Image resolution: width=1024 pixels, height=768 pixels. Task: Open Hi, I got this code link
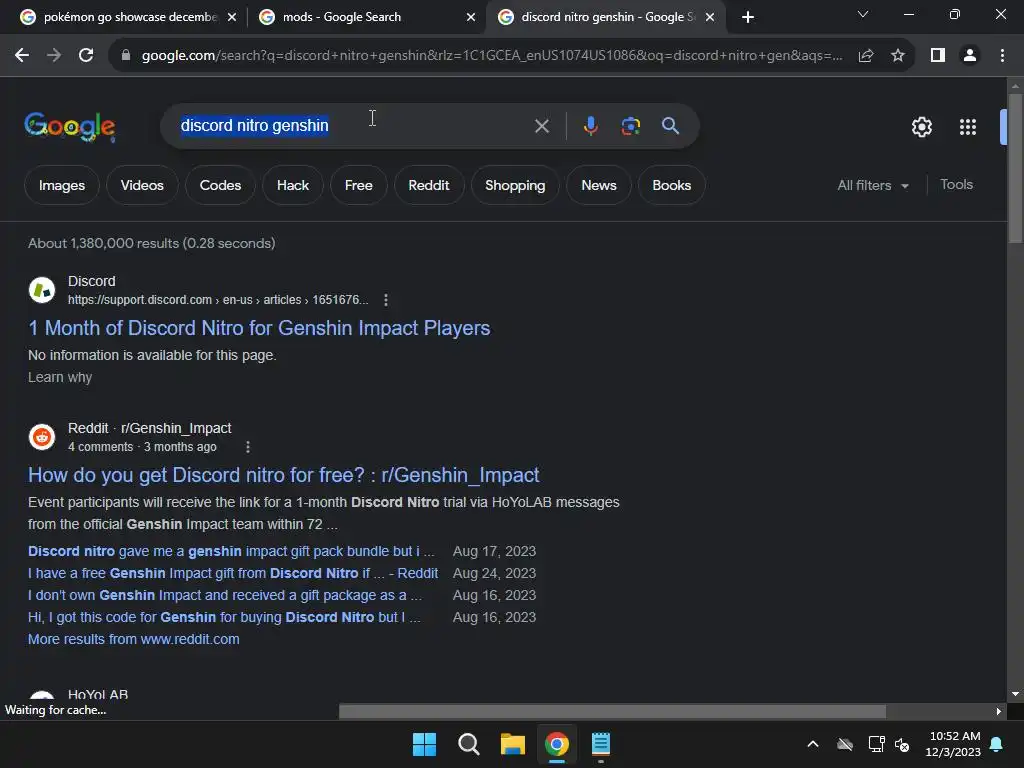tap(224, 617)
